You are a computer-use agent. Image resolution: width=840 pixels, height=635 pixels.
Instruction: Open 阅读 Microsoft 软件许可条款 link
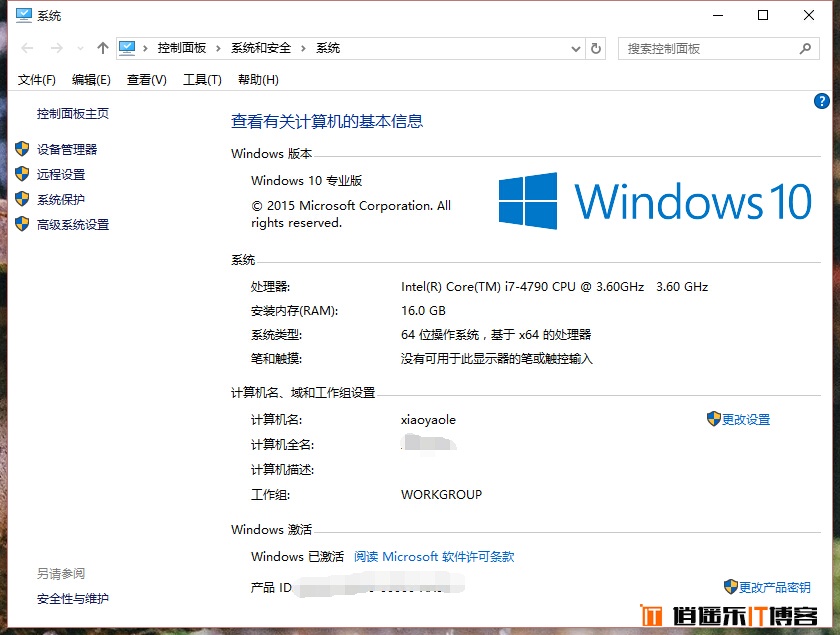tap(434, 557)
